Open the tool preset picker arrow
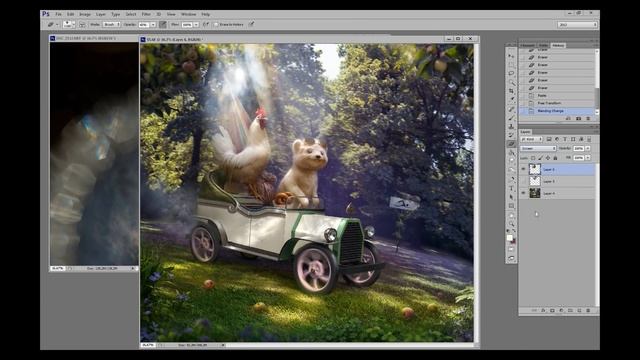This screenshot has width=640, height=360. (x=57, y=24)
